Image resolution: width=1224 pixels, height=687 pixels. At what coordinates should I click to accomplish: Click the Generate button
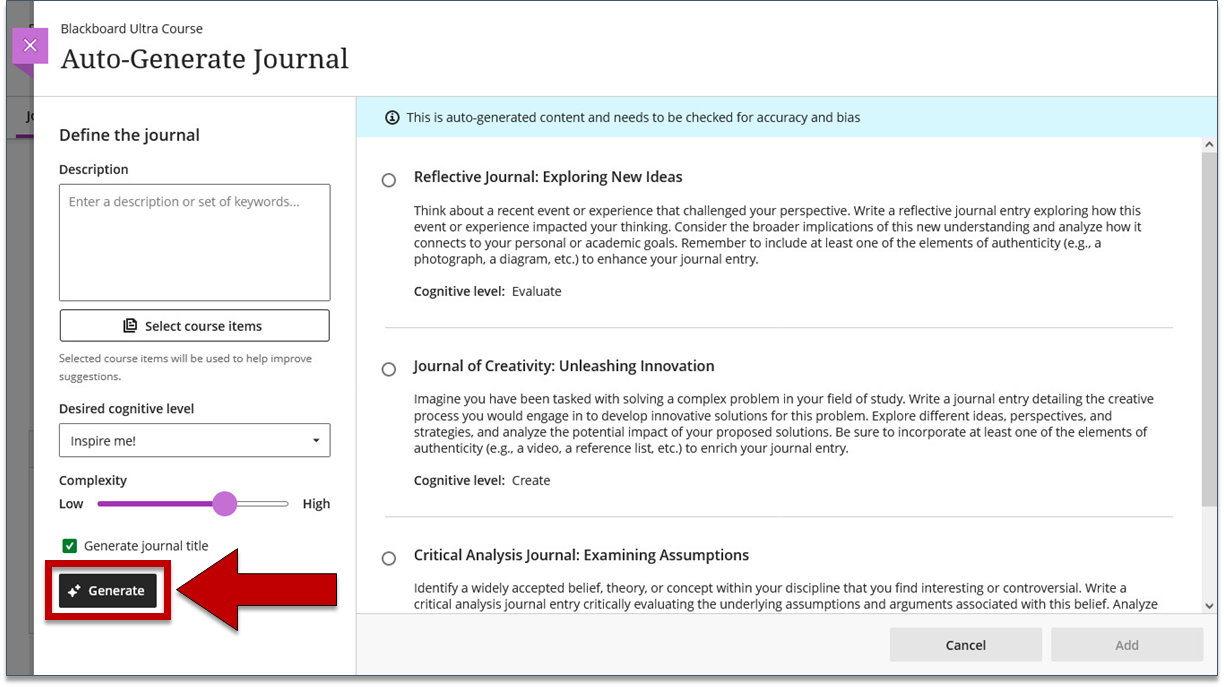(x=108, y=591)
